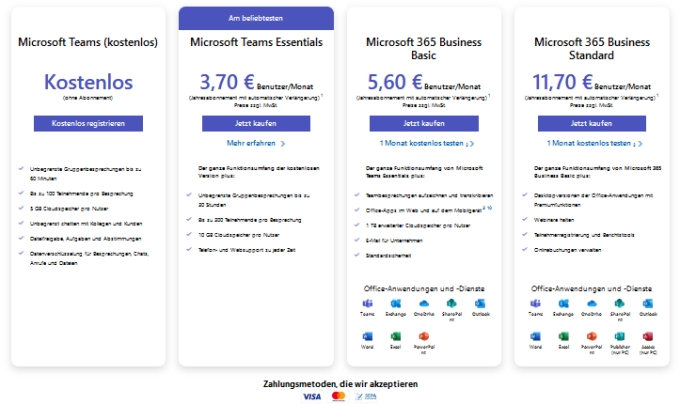Image resolution: width=680 pixels, height=404 pixels.
Task: Click the 11,70 € price
Action: point(562,82)
